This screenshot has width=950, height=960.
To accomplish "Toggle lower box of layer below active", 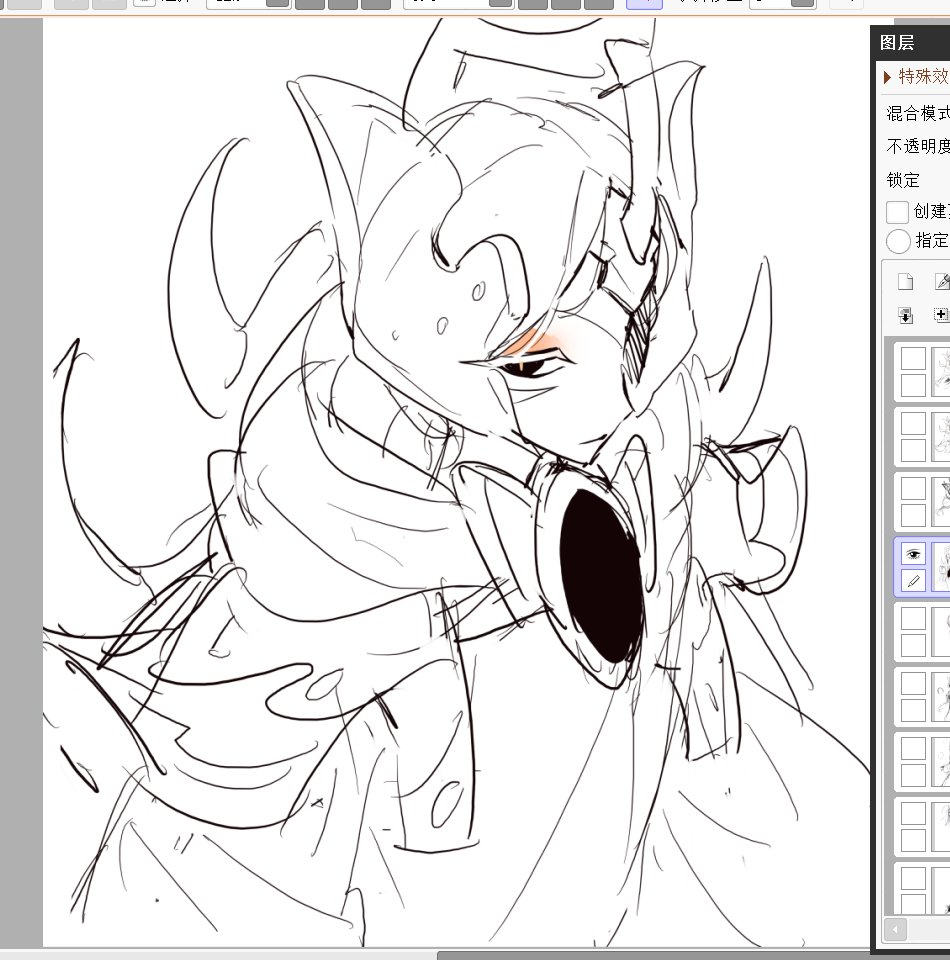I will click(x=913, y=645).
